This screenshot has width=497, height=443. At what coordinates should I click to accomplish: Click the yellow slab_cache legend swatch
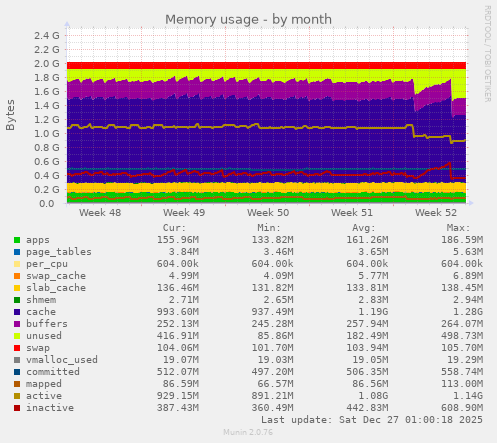click(x=17, y=288)
